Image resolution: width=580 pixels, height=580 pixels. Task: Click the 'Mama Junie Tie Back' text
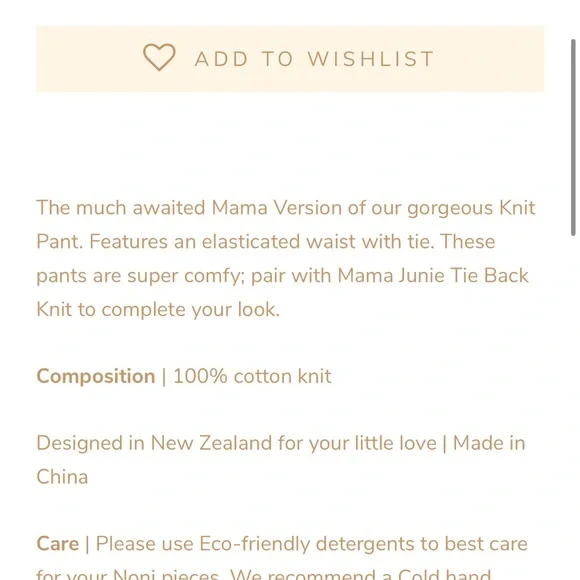click(433, 276)
